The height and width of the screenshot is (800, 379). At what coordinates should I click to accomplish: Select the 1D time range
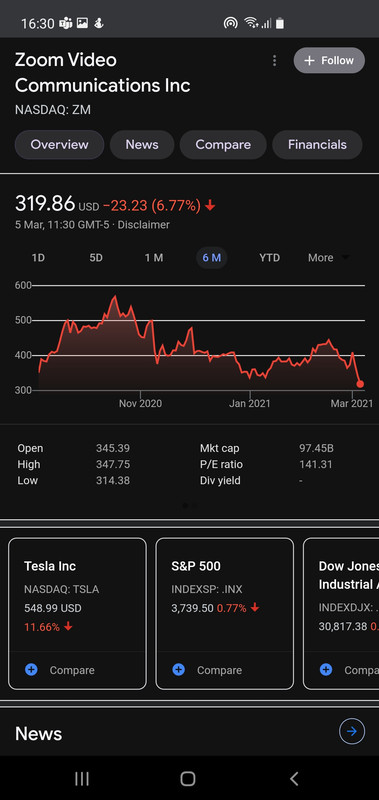(x=38, y=258)
